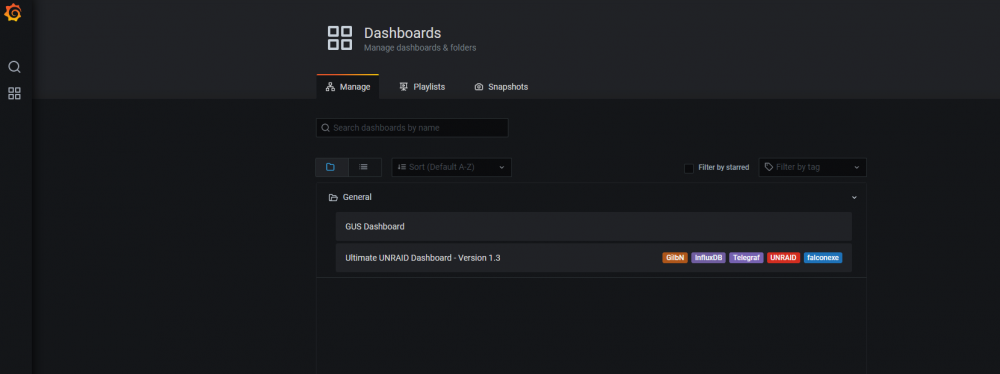This screenshot has width=1000, height=374.
Task: Switch to folder view layout
Action: [332, 167]
